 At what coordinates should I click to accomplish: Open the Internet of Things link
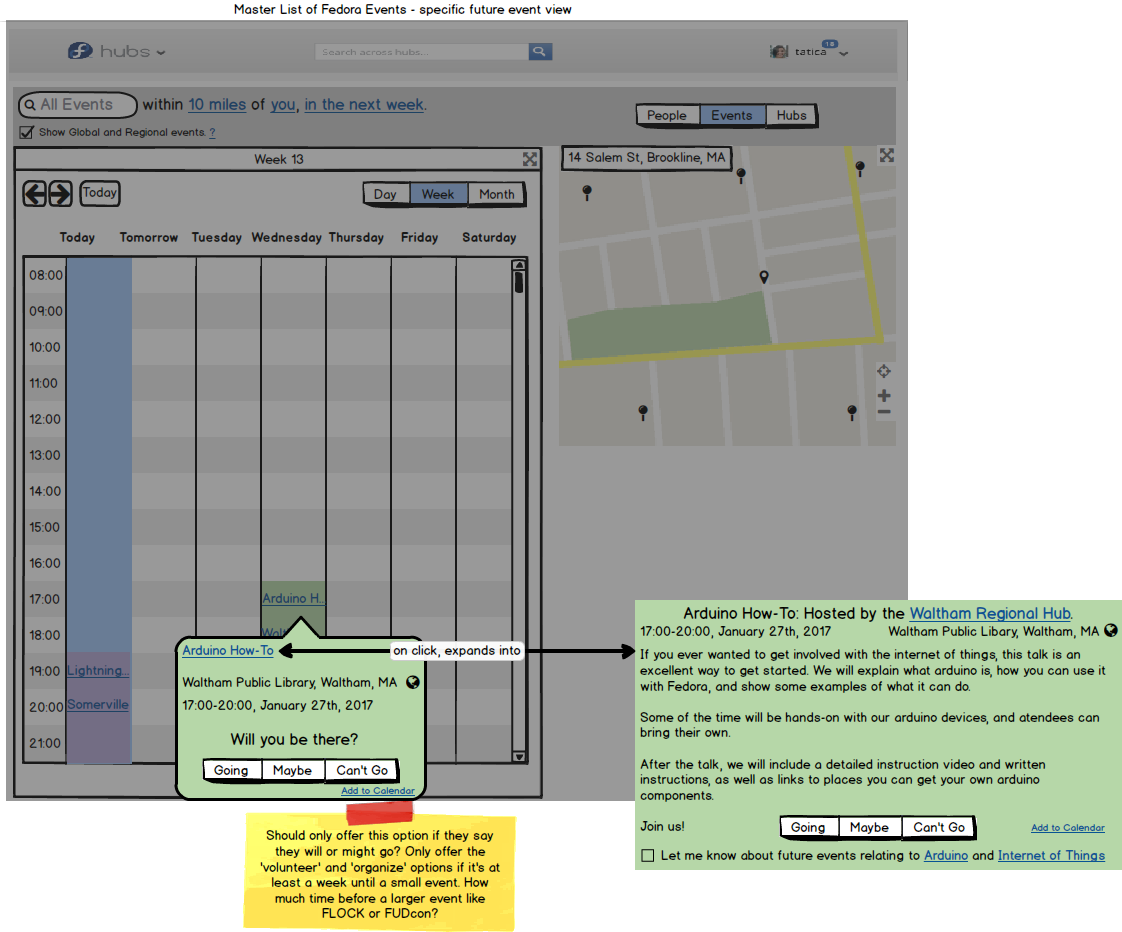coord(1051,855)
